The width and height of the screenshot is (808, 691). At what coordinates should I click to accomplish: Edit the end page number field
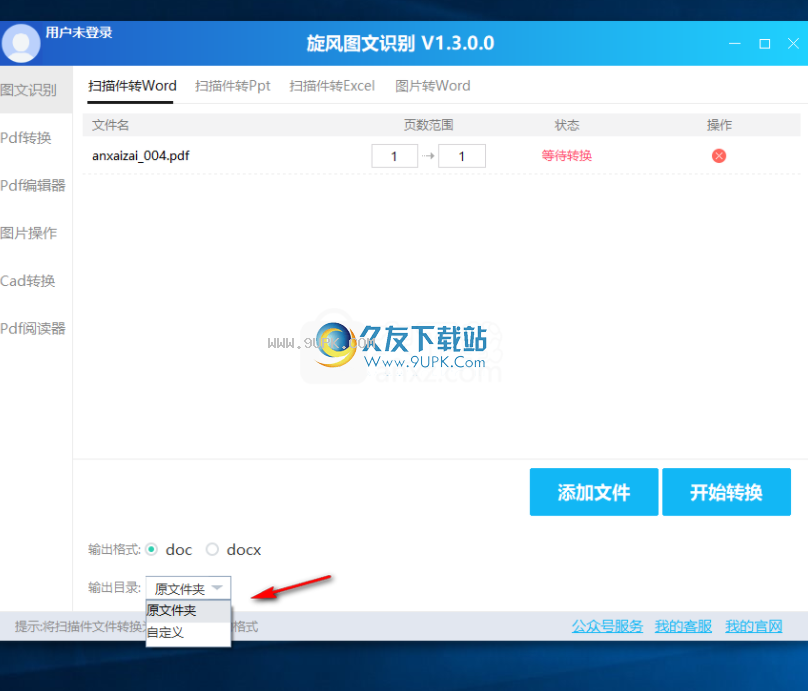(462, 156)
